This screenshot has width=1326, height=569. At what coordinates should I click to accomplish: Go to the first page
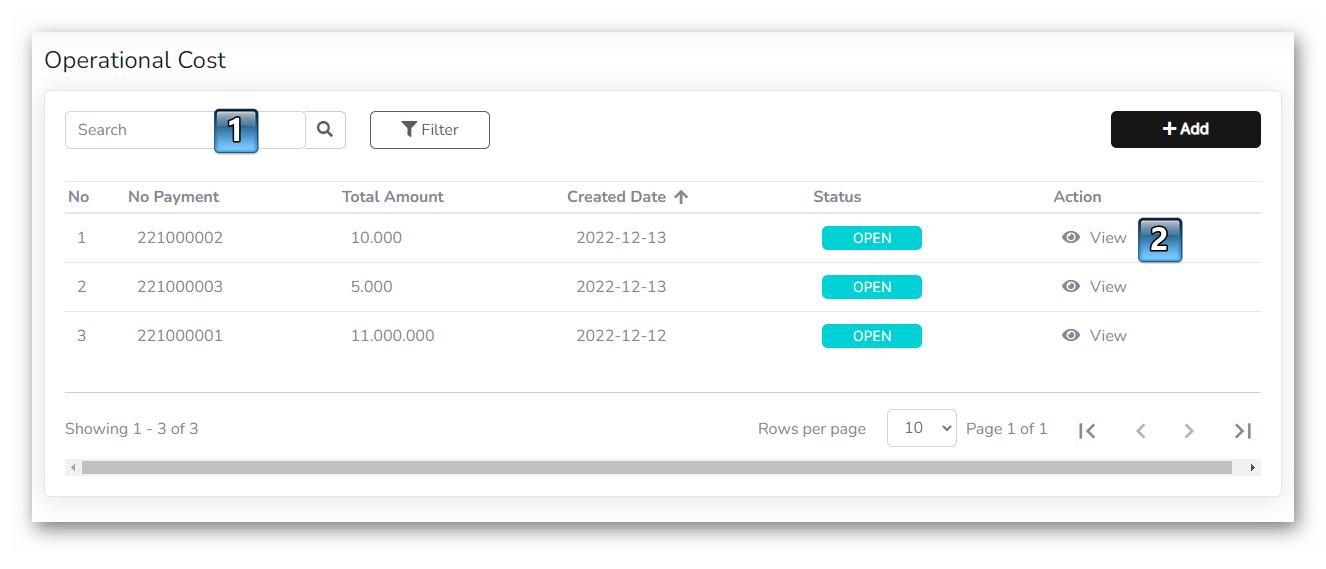pyautogui.click(x=1087, y=431)
